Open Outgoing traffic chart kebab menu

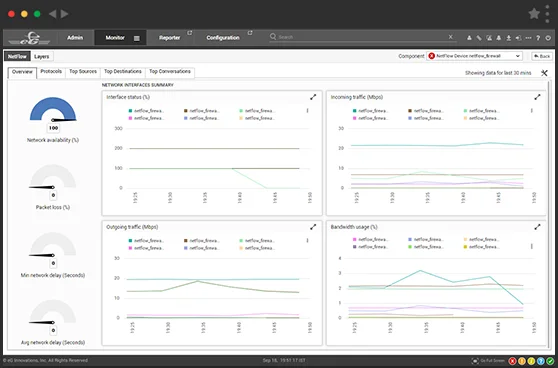(x=307, y=241)
